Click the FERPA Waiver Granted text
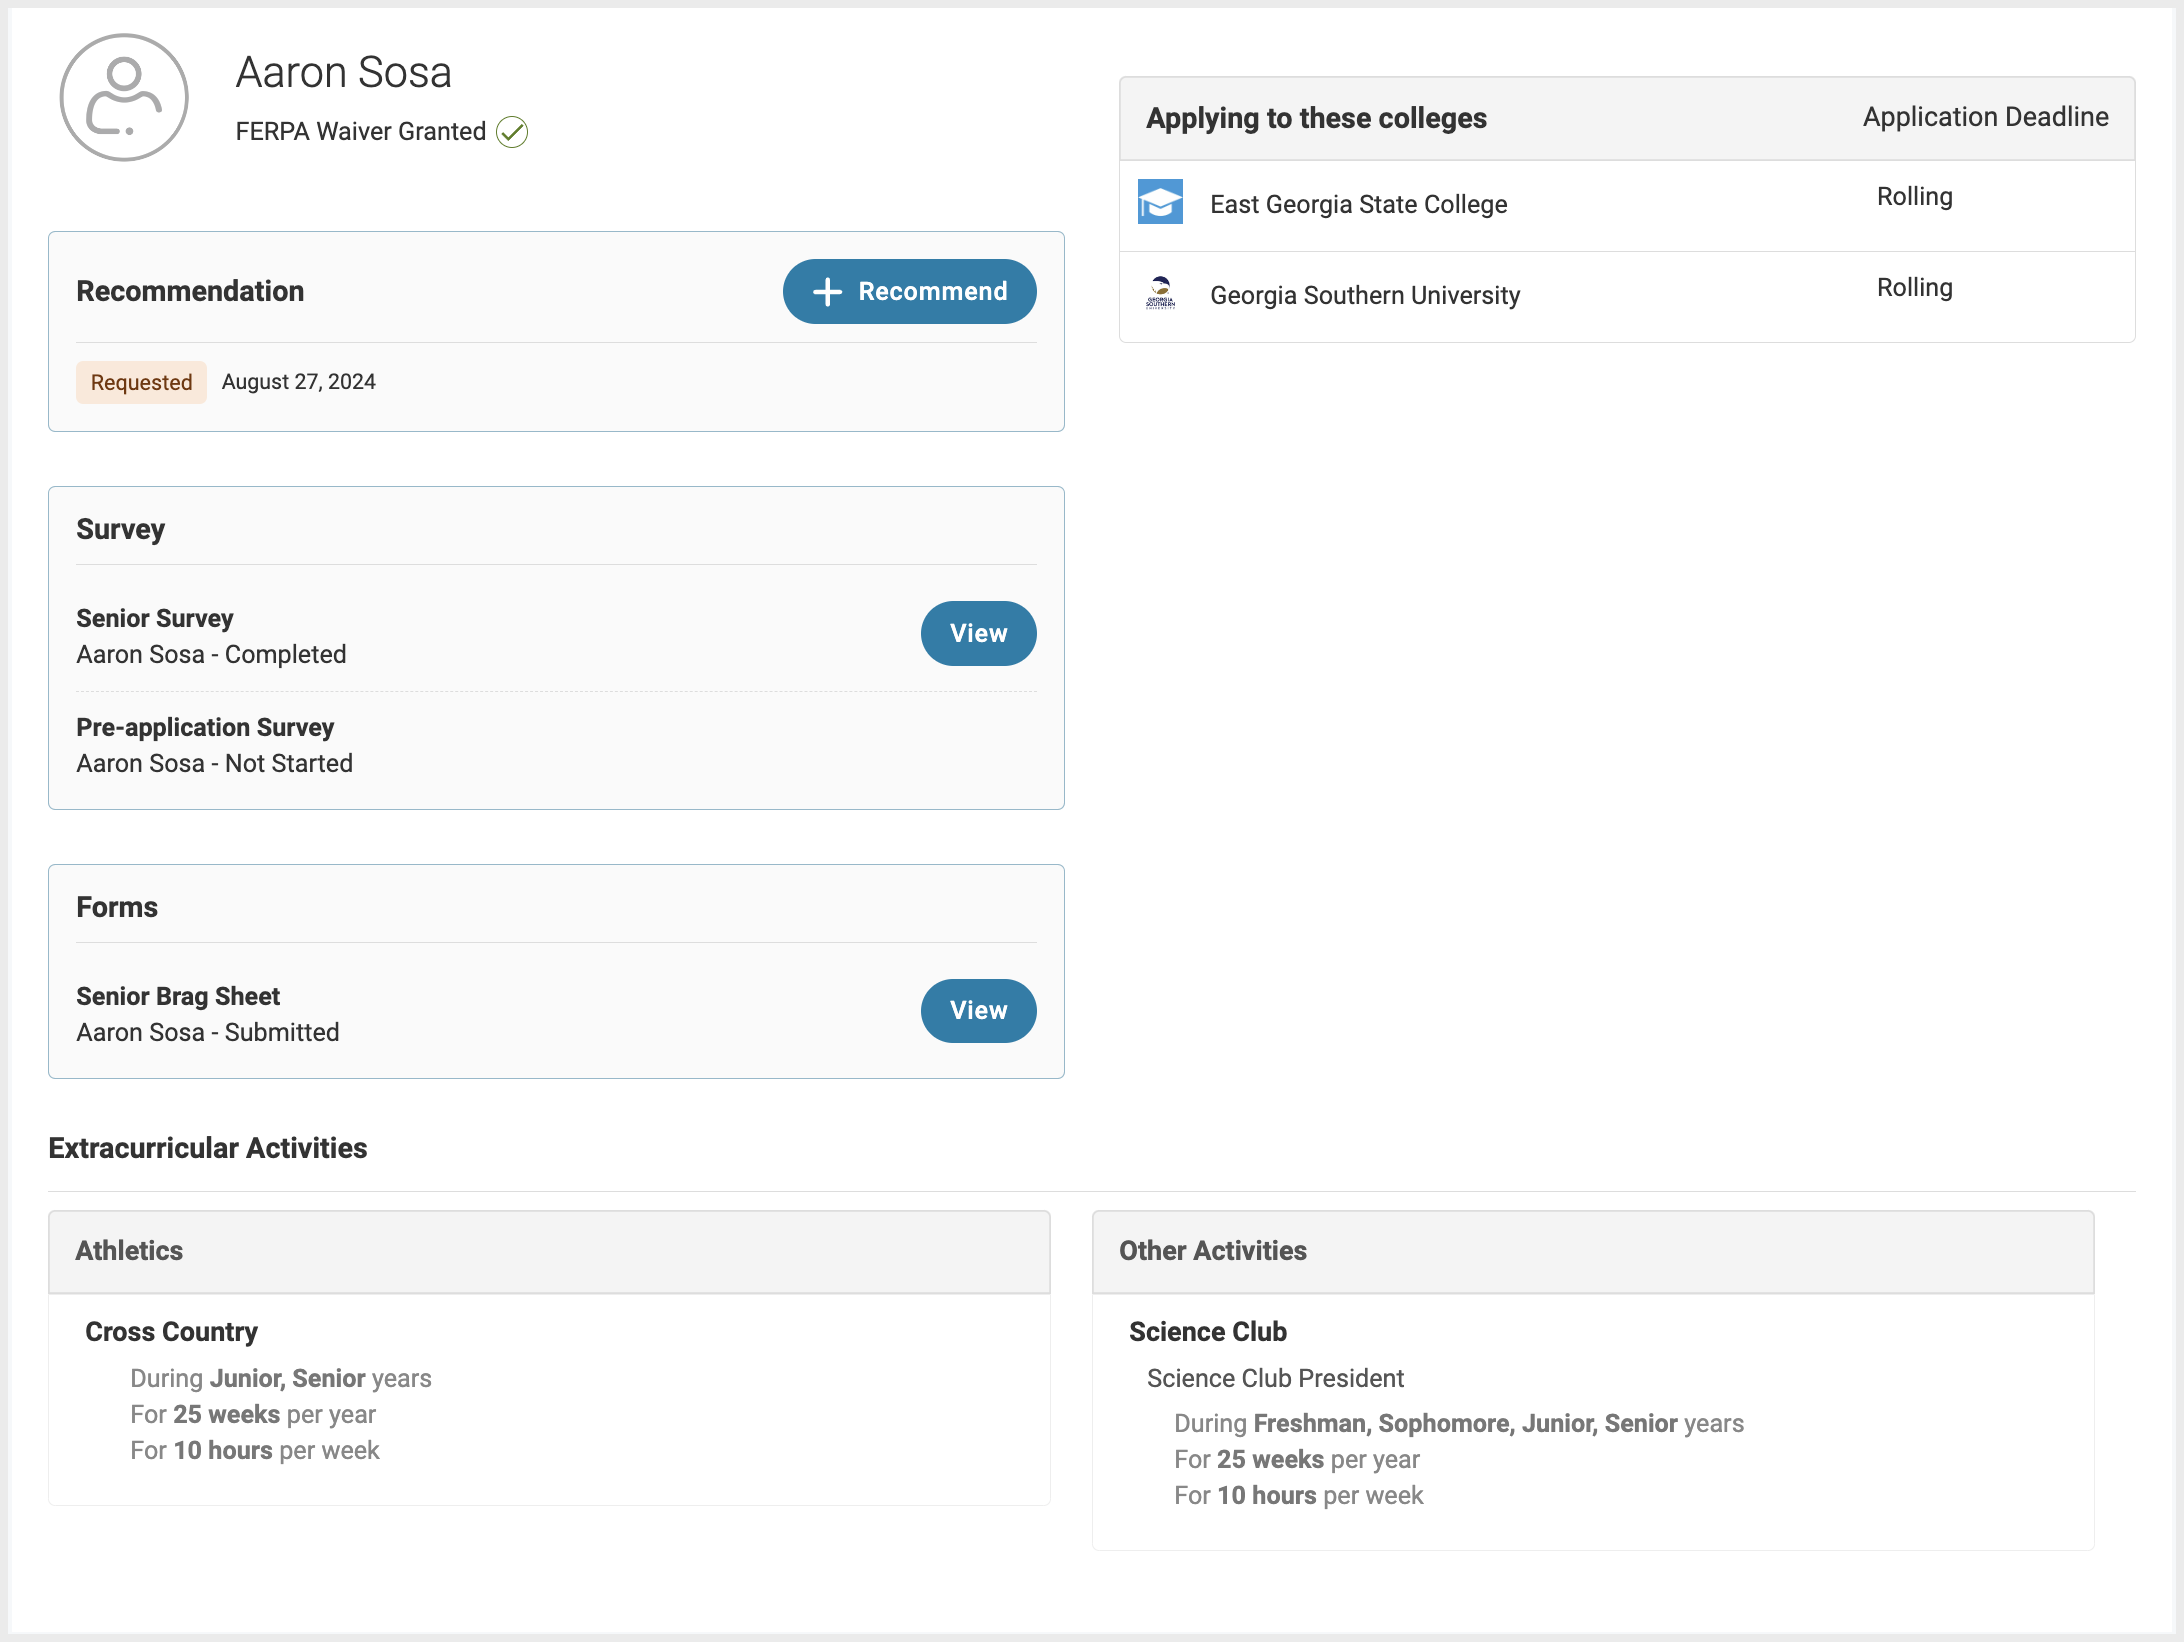Viewport: 2184px width, 1642px height. pyautogui.click(x=360, y=132)
